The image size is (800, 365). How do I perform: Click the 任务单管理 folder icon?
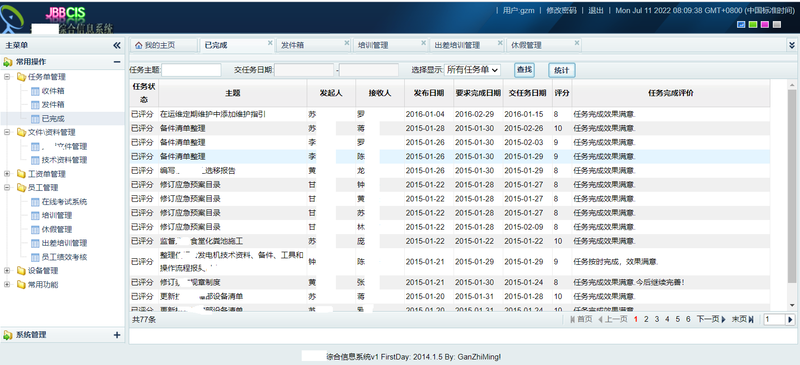click(x=21, y=77)
